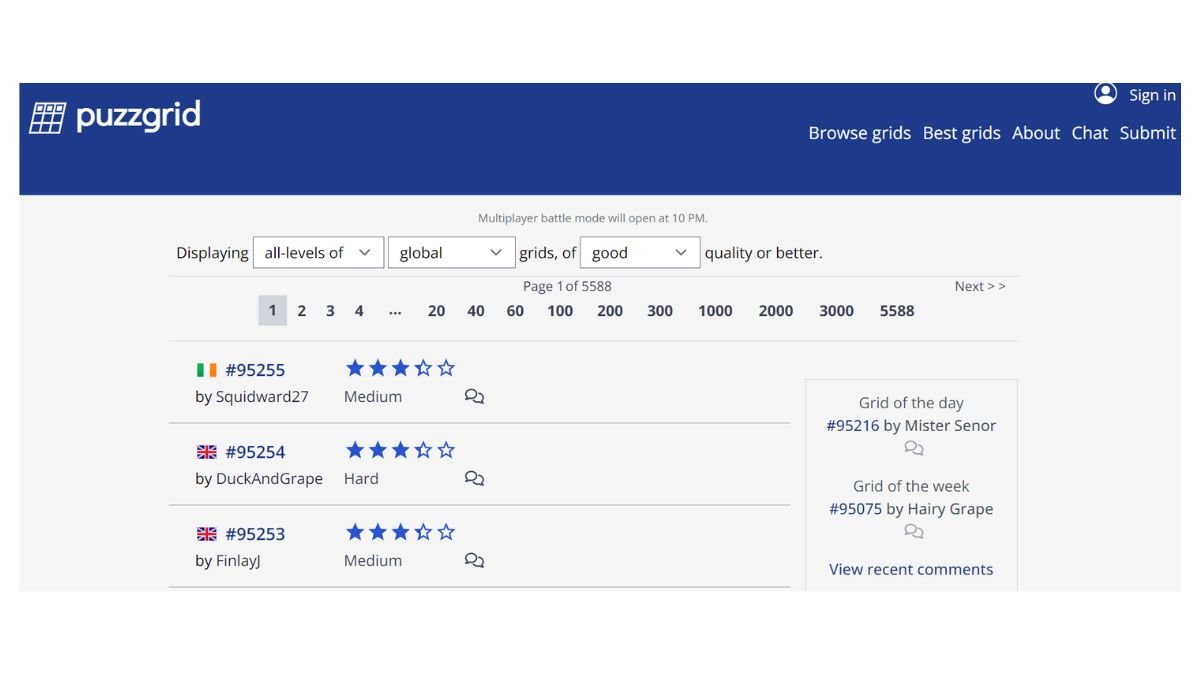The image size is (1200, 675).
Task: Click comments icon under Grid of the day
Action: [913, 449]
